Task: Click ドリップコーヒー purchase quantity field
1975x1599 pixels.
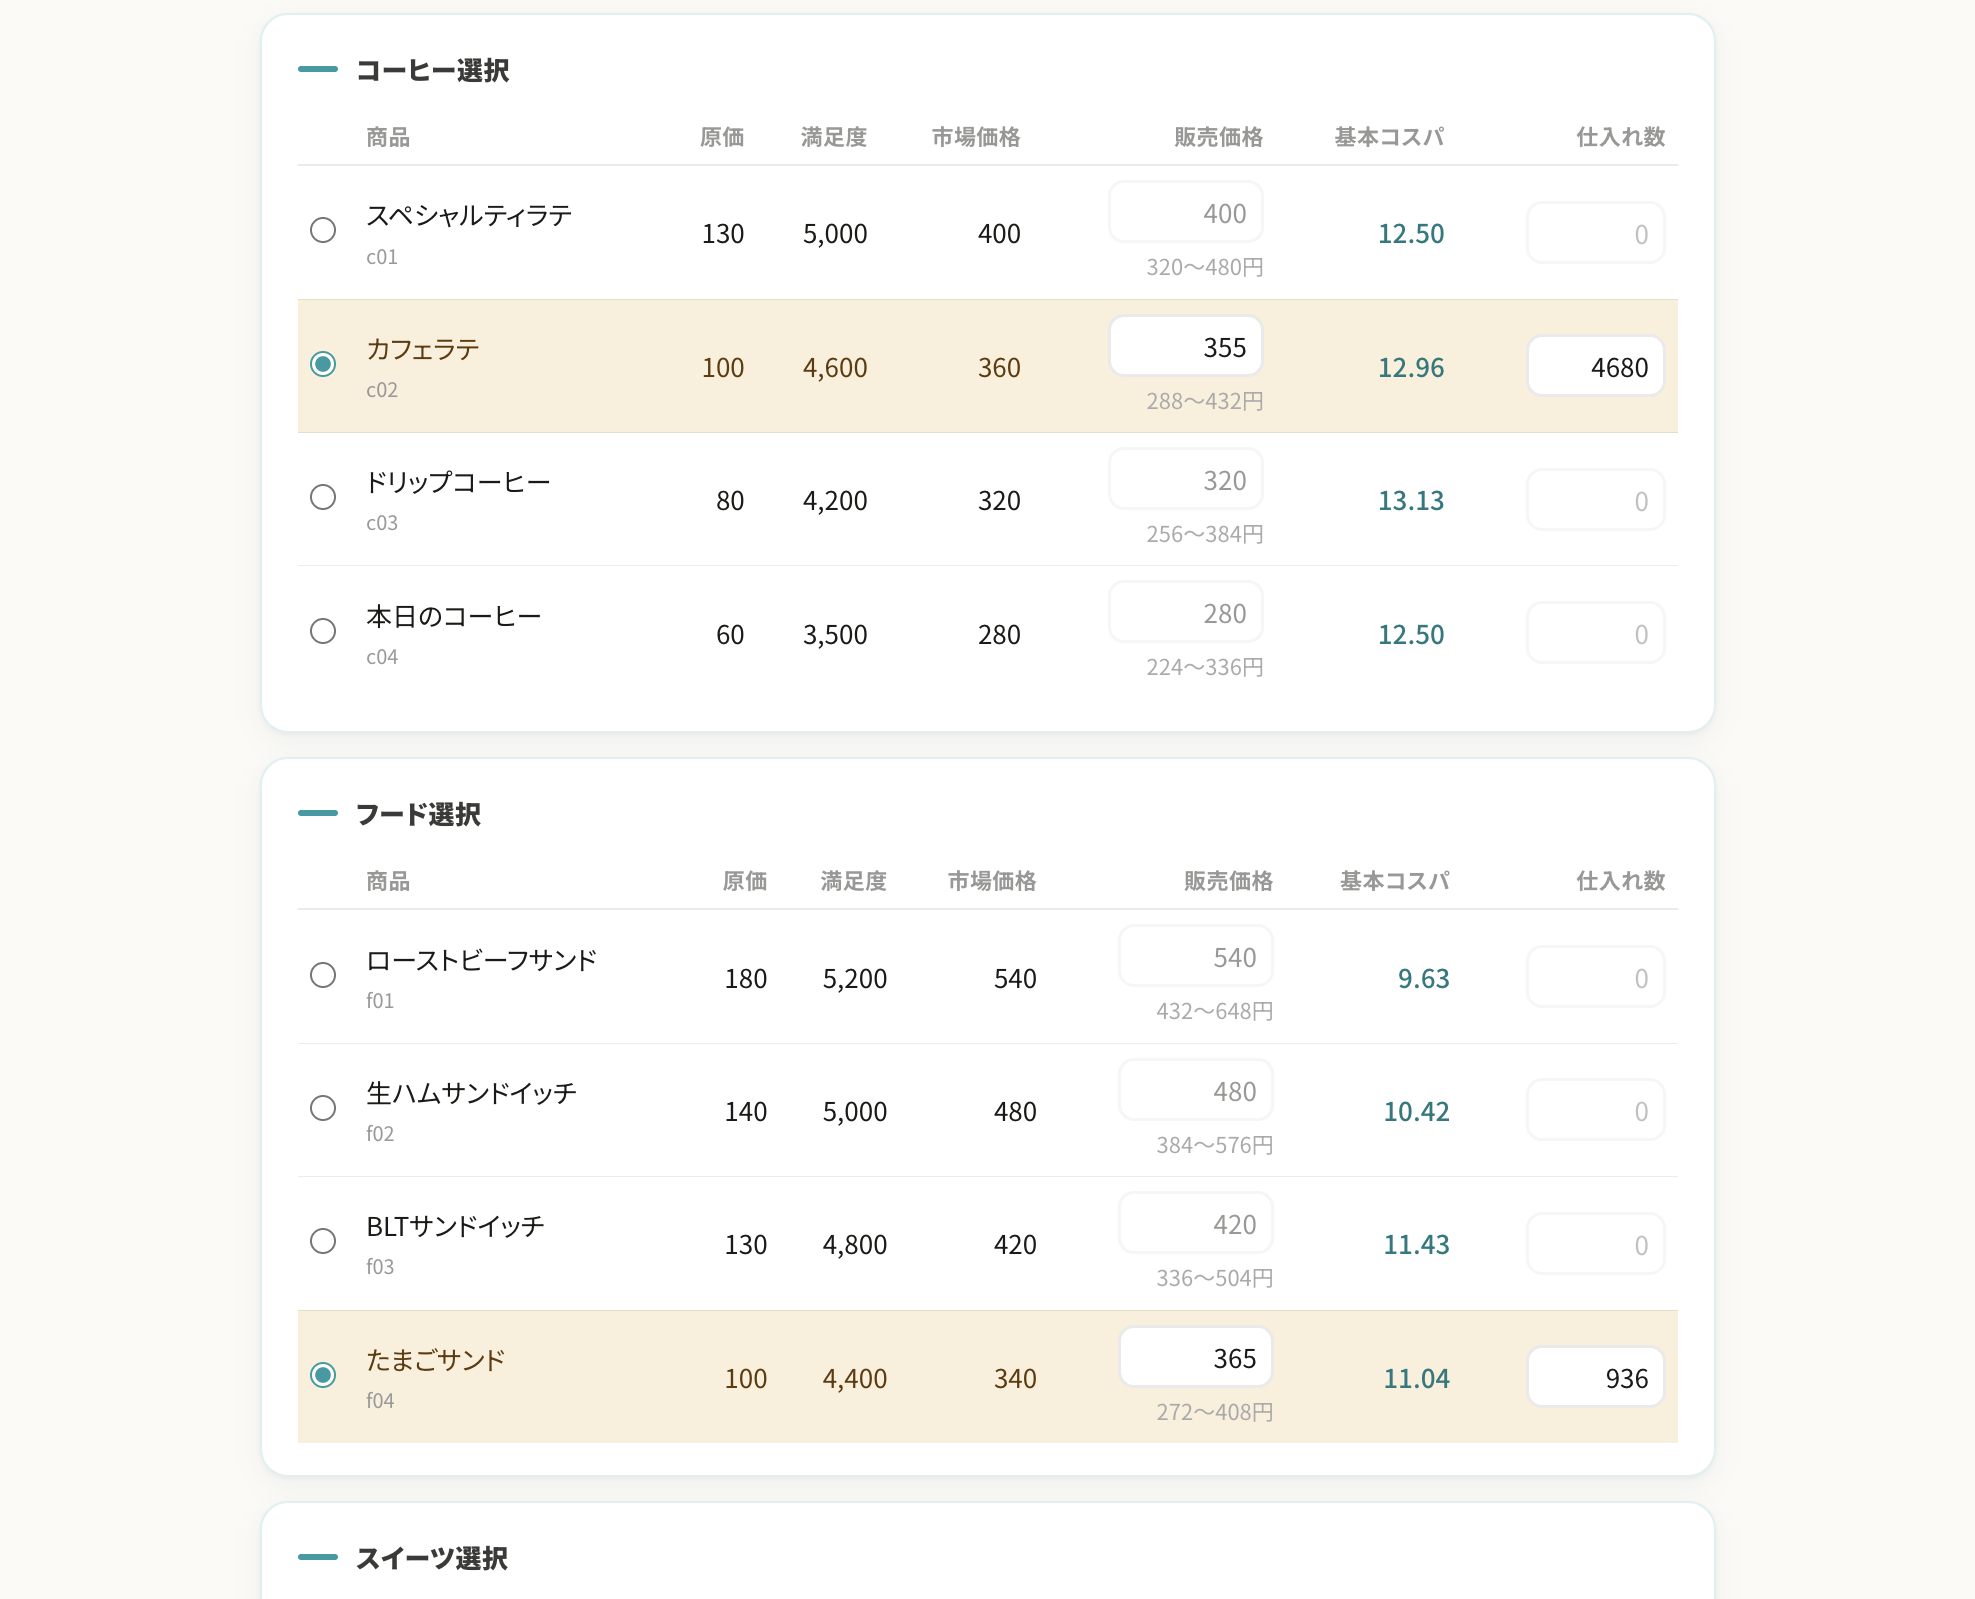Action: pyautogui.click(x=1596, y=500)
